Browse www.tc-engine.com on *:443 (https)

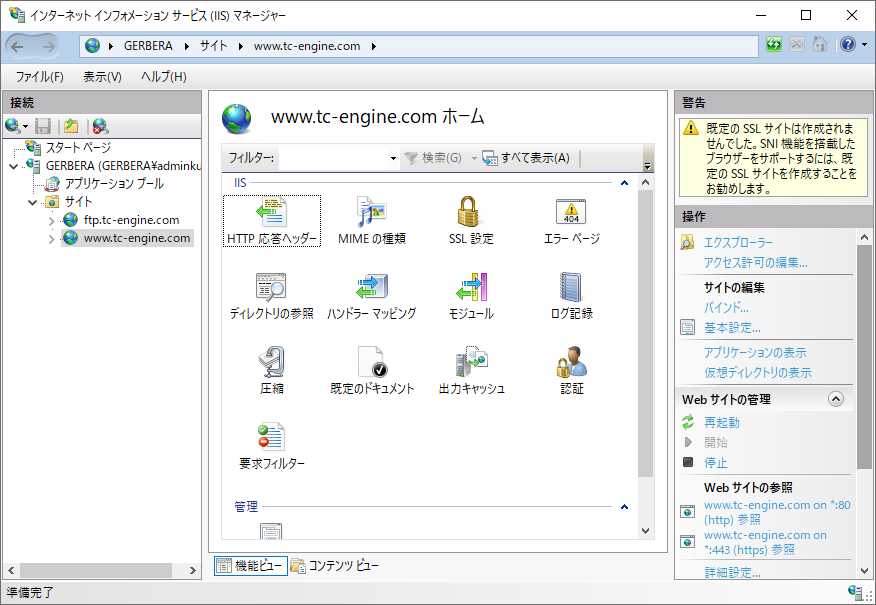[x=765, y=542]
